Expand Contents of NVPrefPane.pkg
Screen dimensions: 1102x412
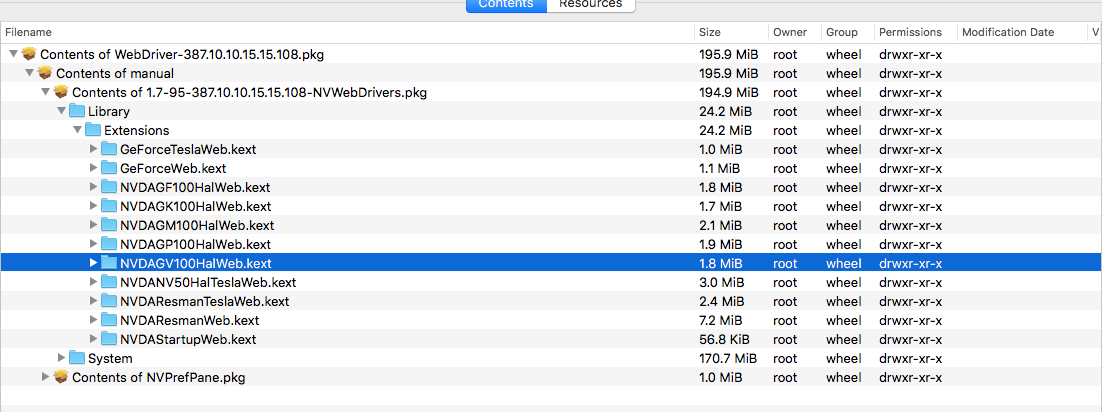(x=46, y=377)
